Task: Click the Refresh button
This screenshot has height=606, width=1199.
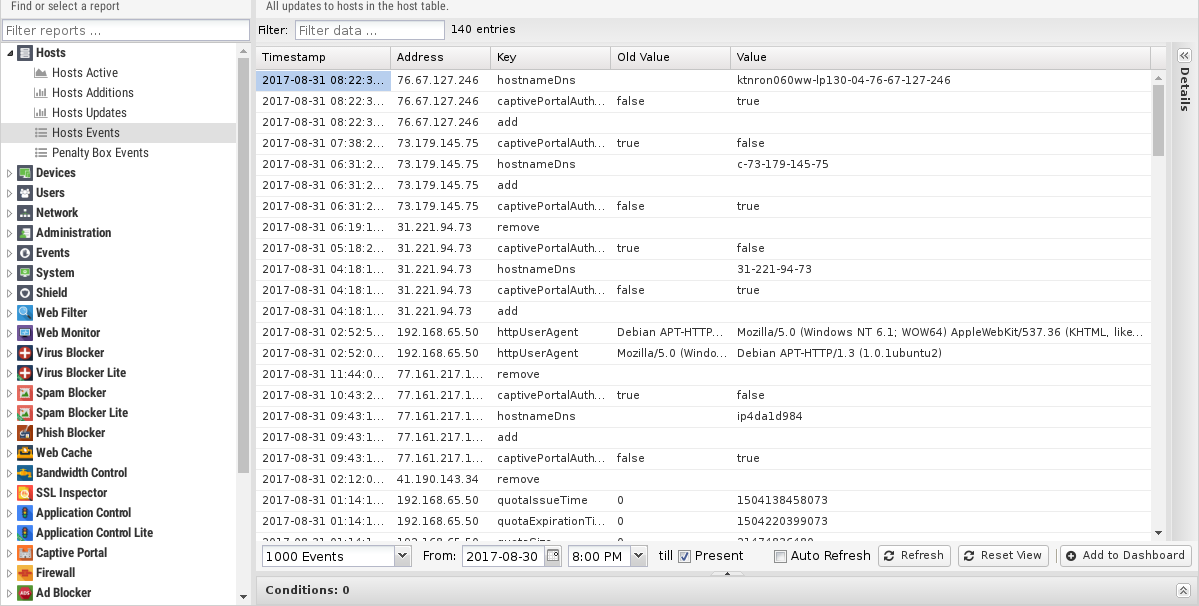Action: pos(913,556)
